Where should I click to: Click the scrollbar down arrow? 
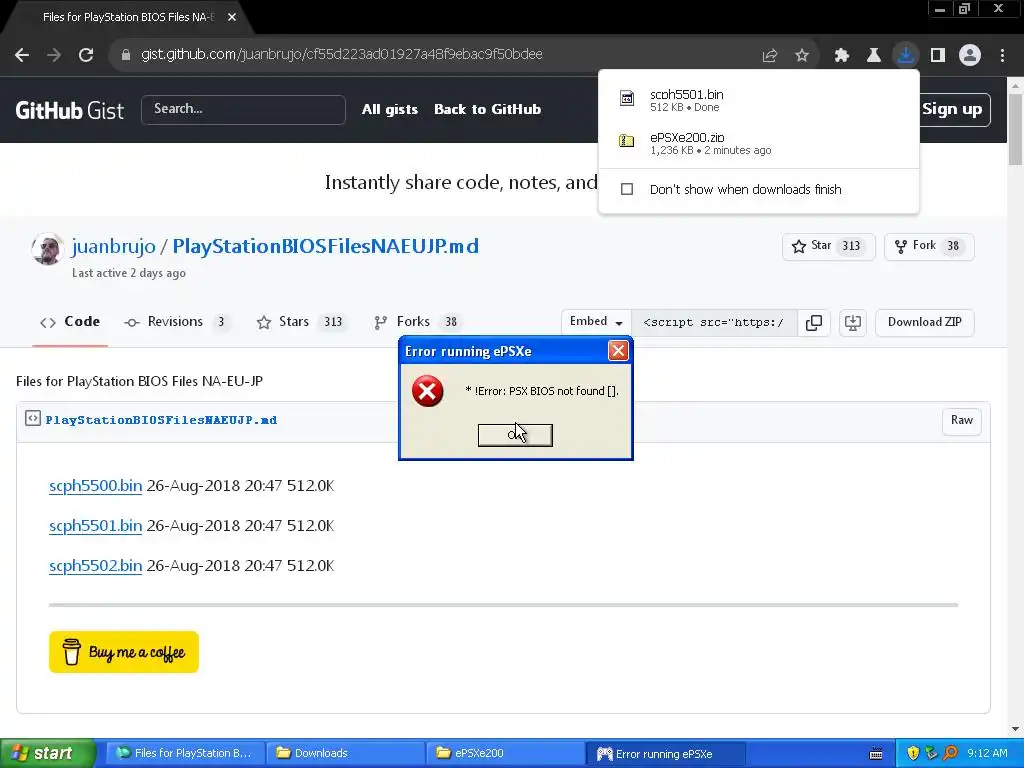1016,729
